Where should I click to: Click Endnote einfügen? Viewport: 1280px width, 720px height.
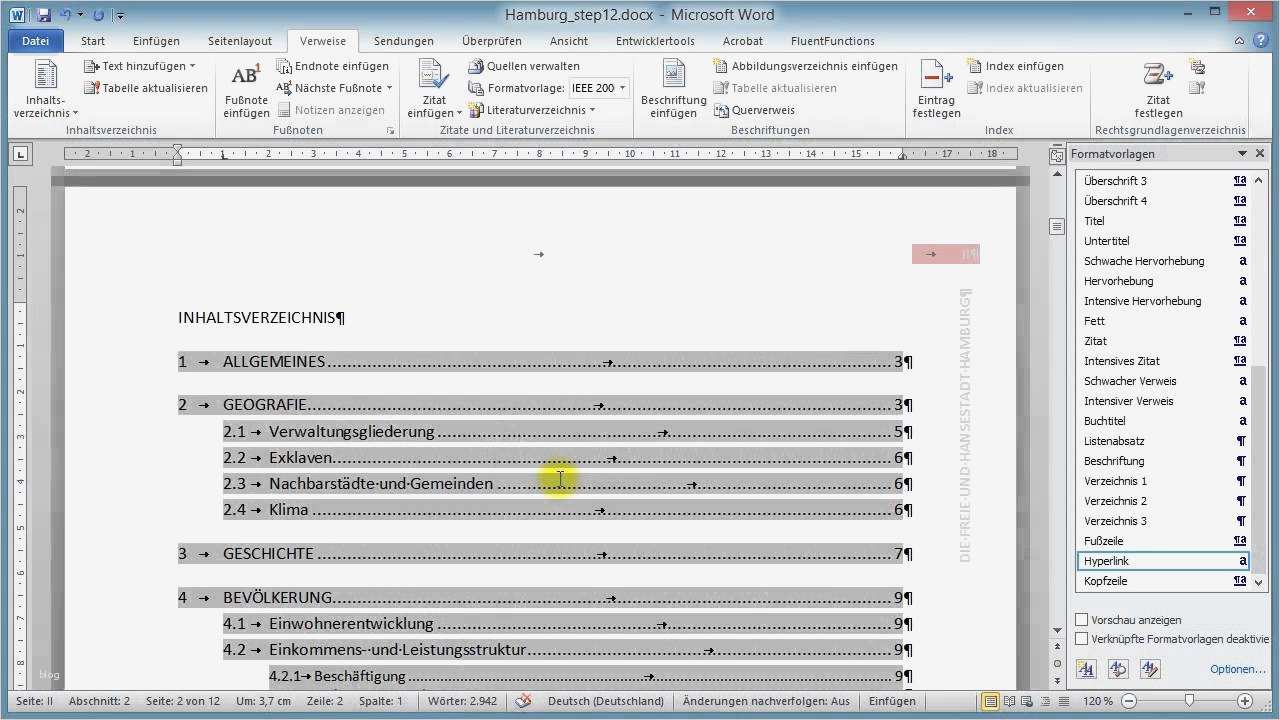pyautogui.click(x=334, y=66)
